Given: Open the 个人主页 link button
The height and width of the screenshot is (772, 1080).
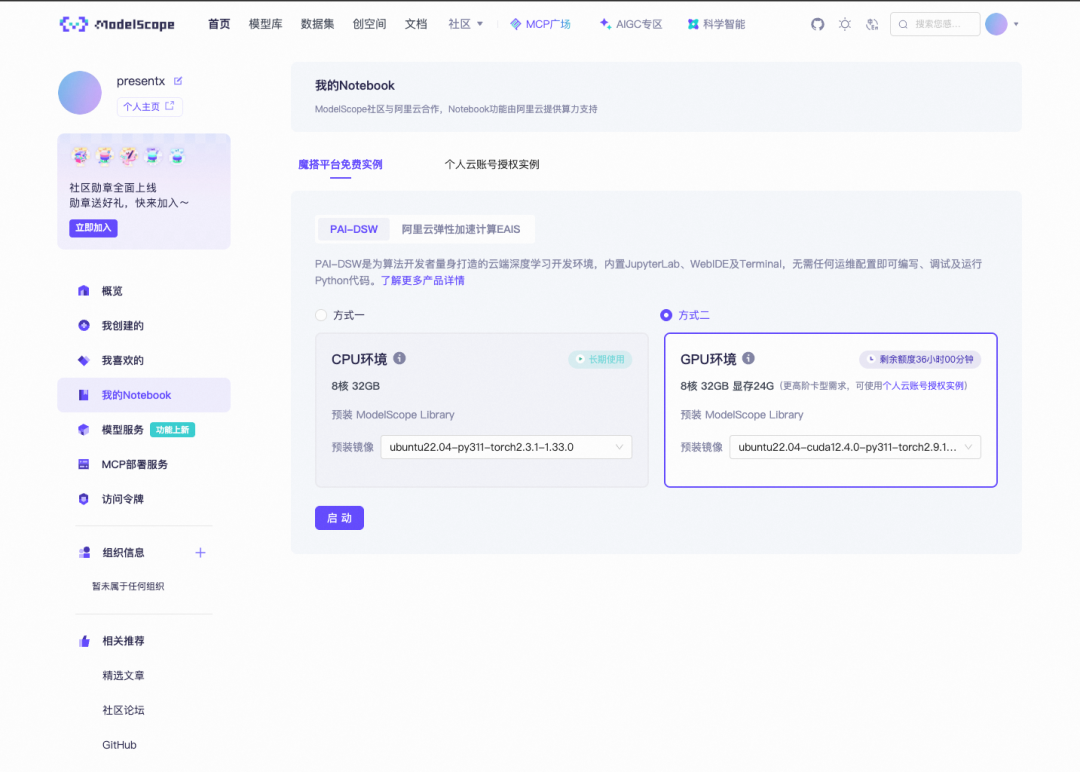Looking at the screenshot, I should [149, 106].
